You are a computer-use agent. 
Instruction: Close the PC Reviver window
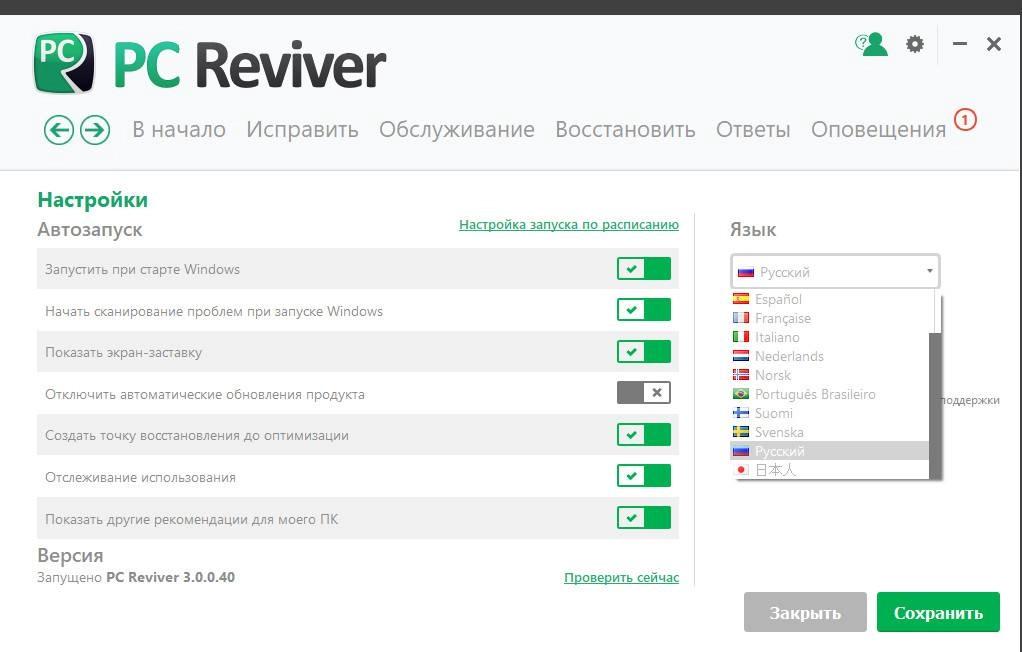point(994,44)
